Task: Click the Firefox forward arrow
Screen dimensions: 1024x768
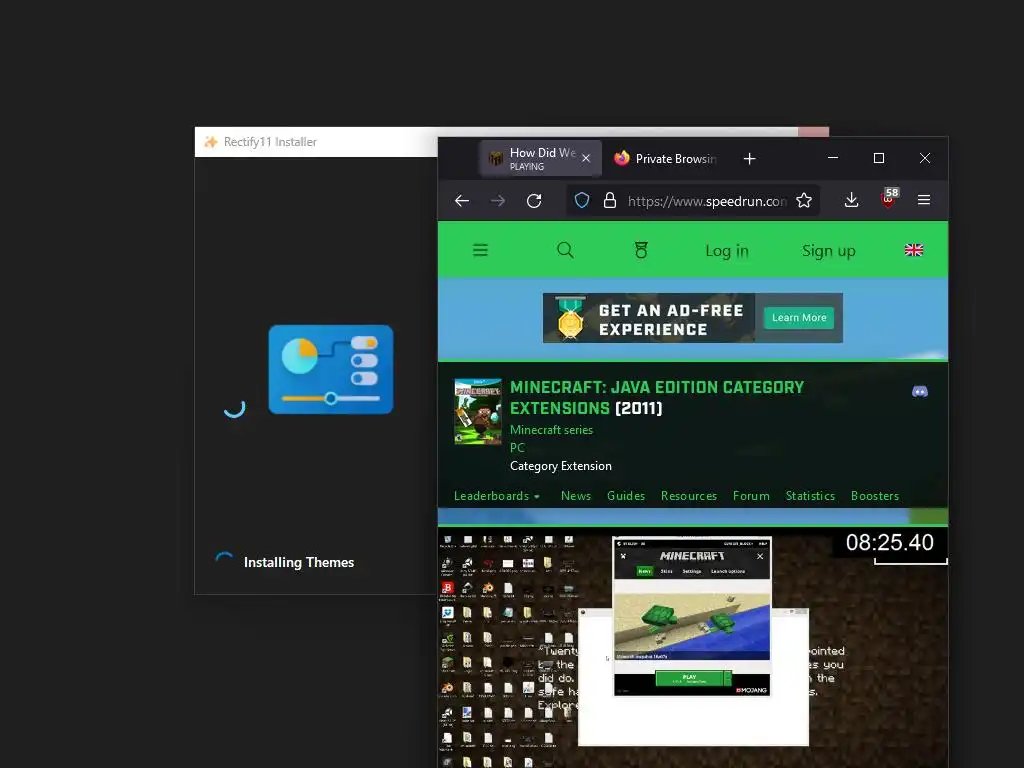Action: pos(498,200)
